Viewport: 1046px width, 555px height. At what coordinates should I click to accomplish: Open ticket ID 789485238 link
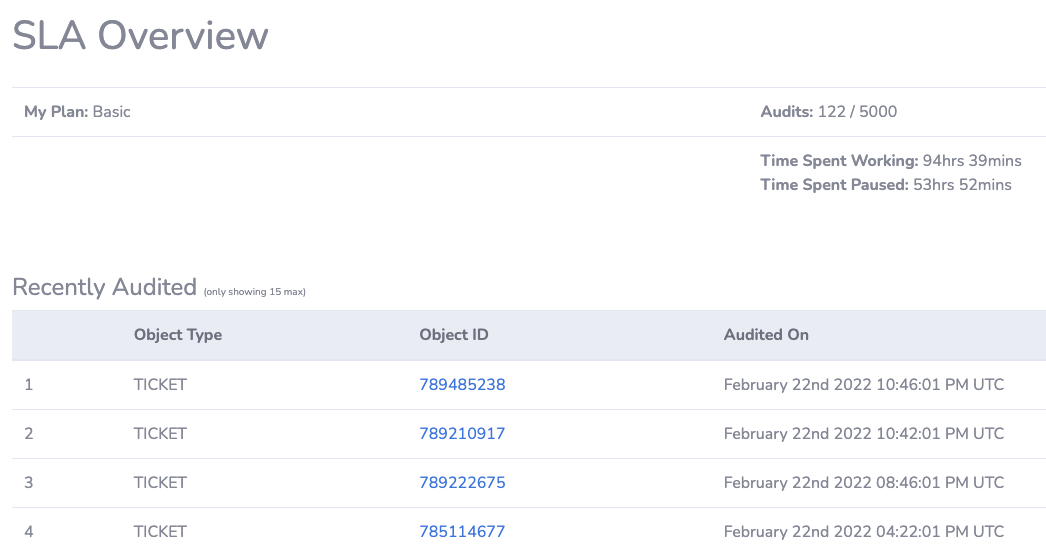click(462, 385)
